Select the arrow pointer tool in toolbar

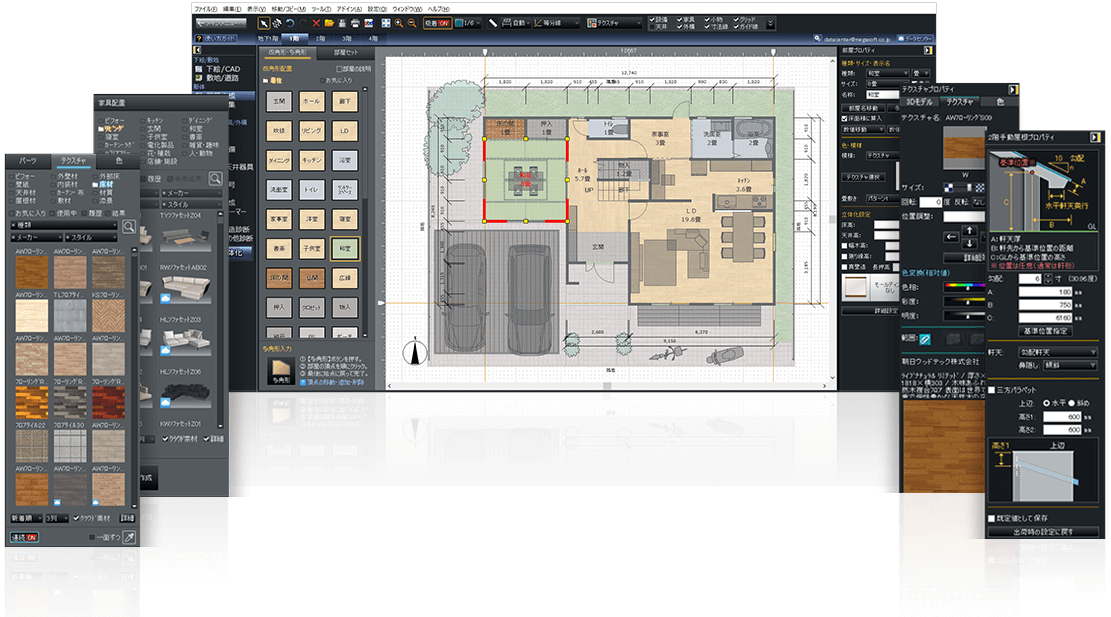pos(265,22)
